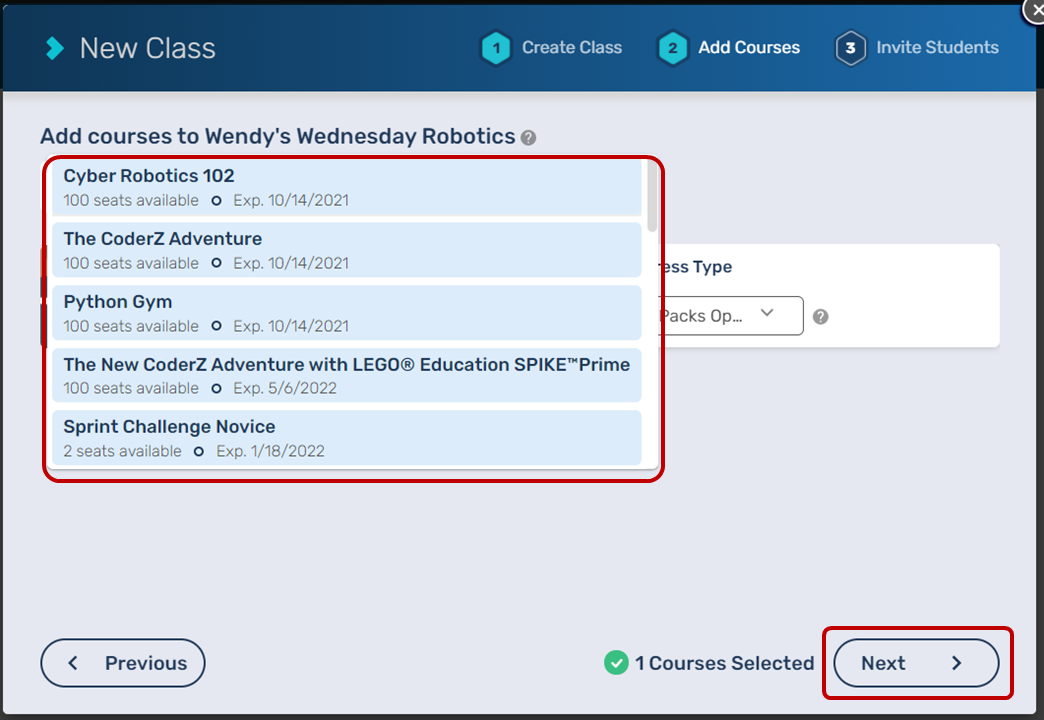The width and height of the screenshot is (1044, 720).
Task: Go to the Create Class step label
Action: (x=571, y=48)
